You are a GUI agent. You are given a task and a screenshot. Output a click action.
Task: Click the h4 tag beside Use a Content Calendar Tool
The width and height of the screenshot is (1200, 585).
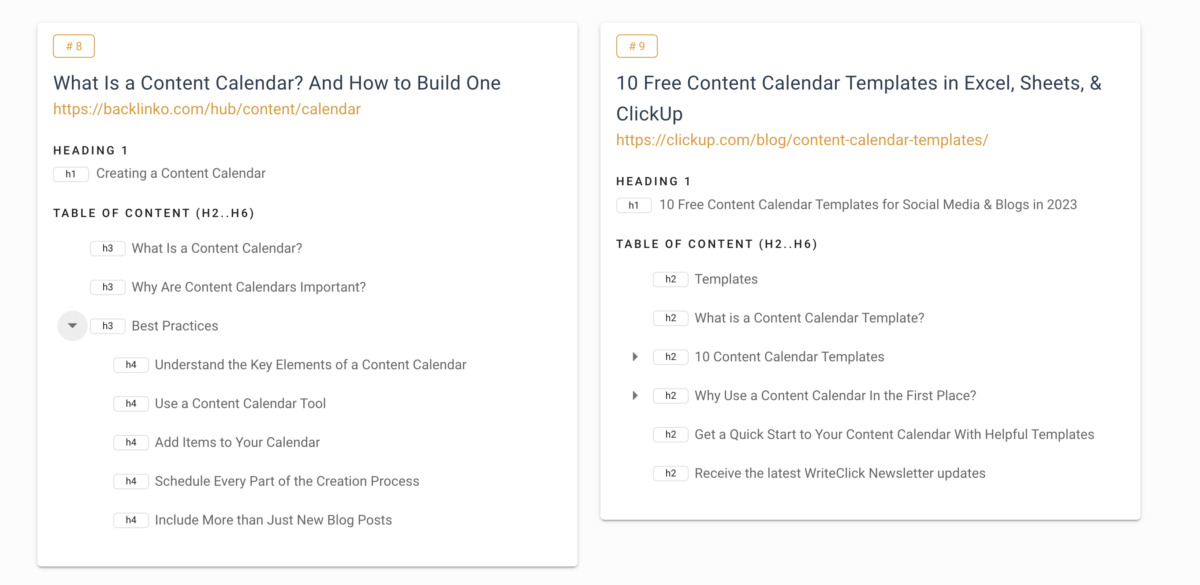131,403
